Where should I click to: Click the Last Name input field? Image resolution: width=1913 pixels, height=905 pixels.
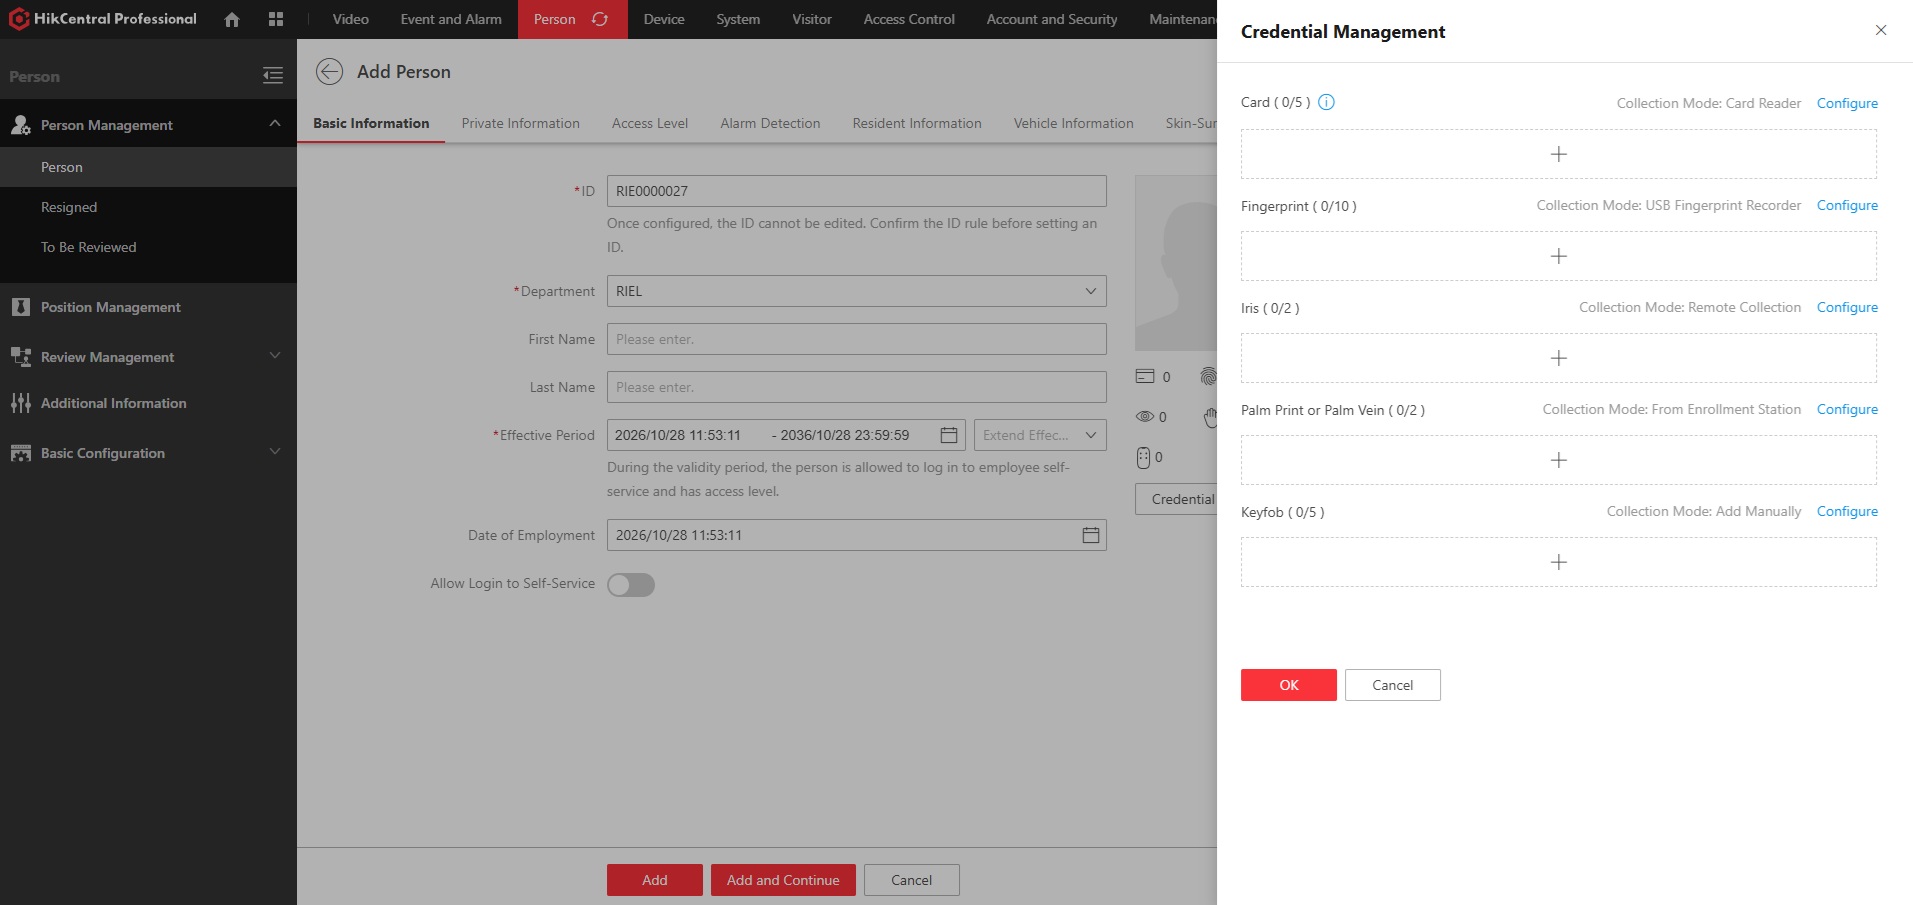tap(857, 387)
